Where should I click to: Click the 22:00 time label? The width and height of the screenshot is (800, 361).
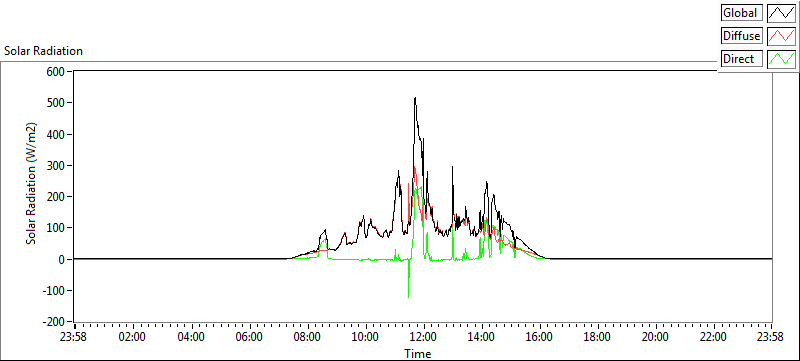click(713, 337)
